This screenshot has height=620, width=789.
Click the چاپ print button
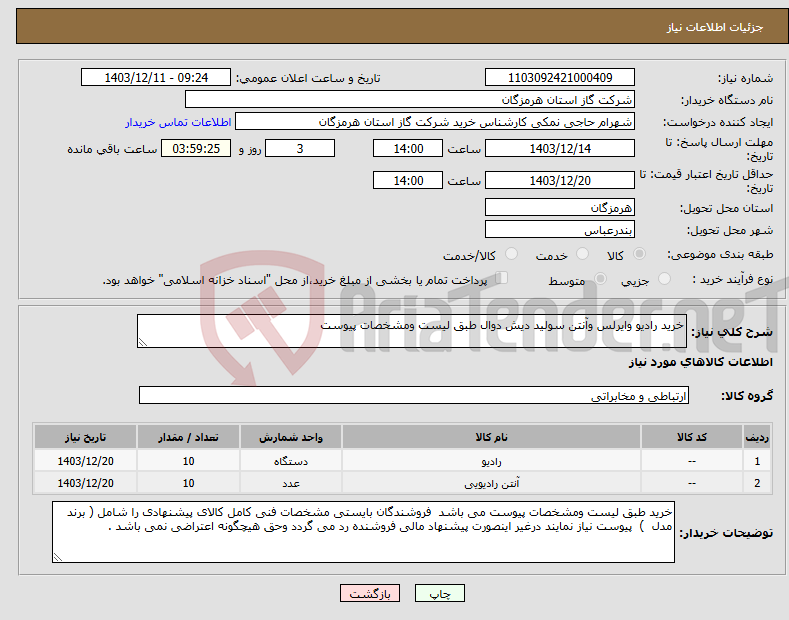[440, 594]
